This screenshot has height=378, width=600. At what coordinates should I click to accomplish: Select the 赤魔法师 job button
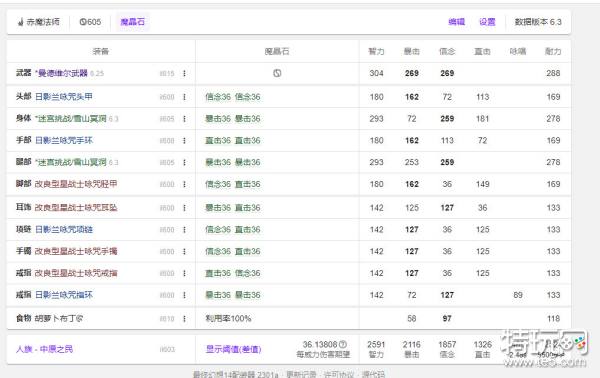(39, 22)
